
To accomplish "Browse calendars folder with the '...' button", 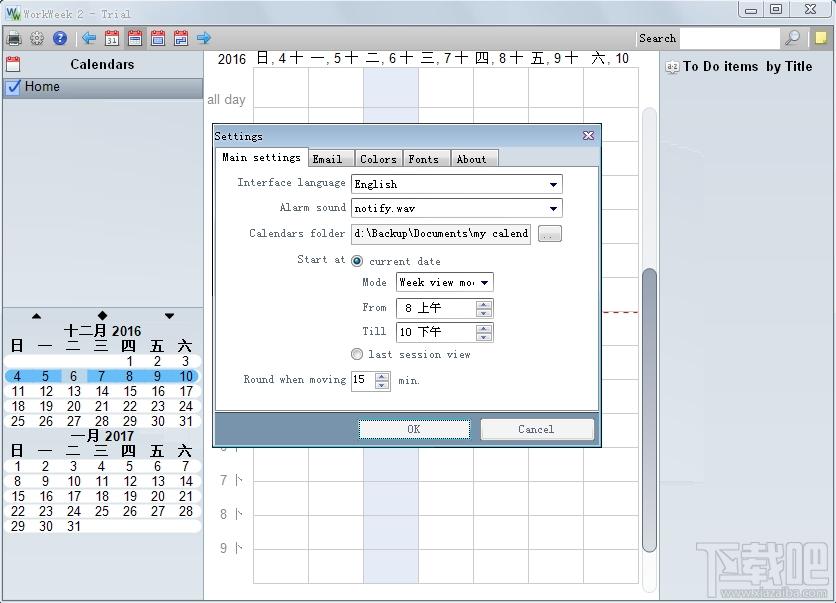I will pos(550,234).
